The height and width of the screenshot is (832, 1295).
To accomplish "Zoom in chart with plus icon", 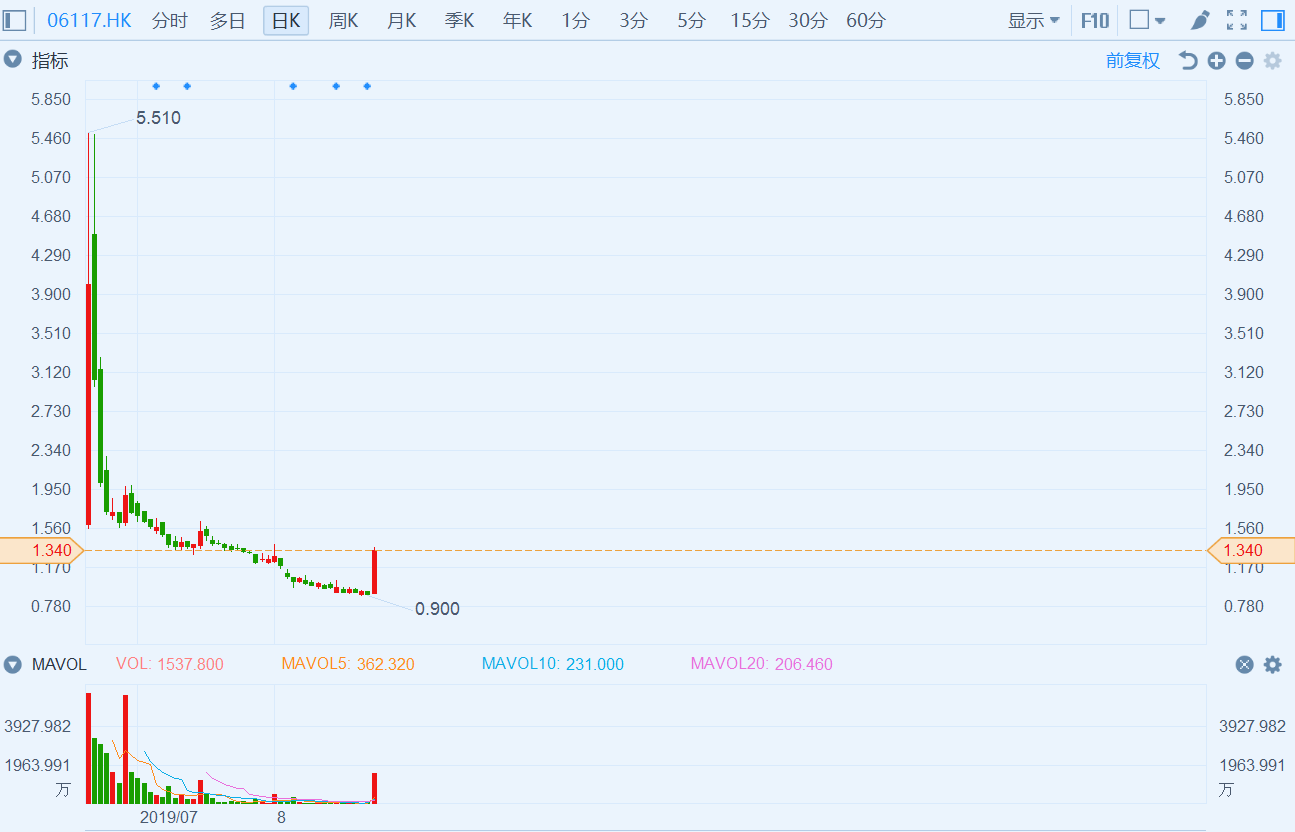I will (x=1216, y=61).
